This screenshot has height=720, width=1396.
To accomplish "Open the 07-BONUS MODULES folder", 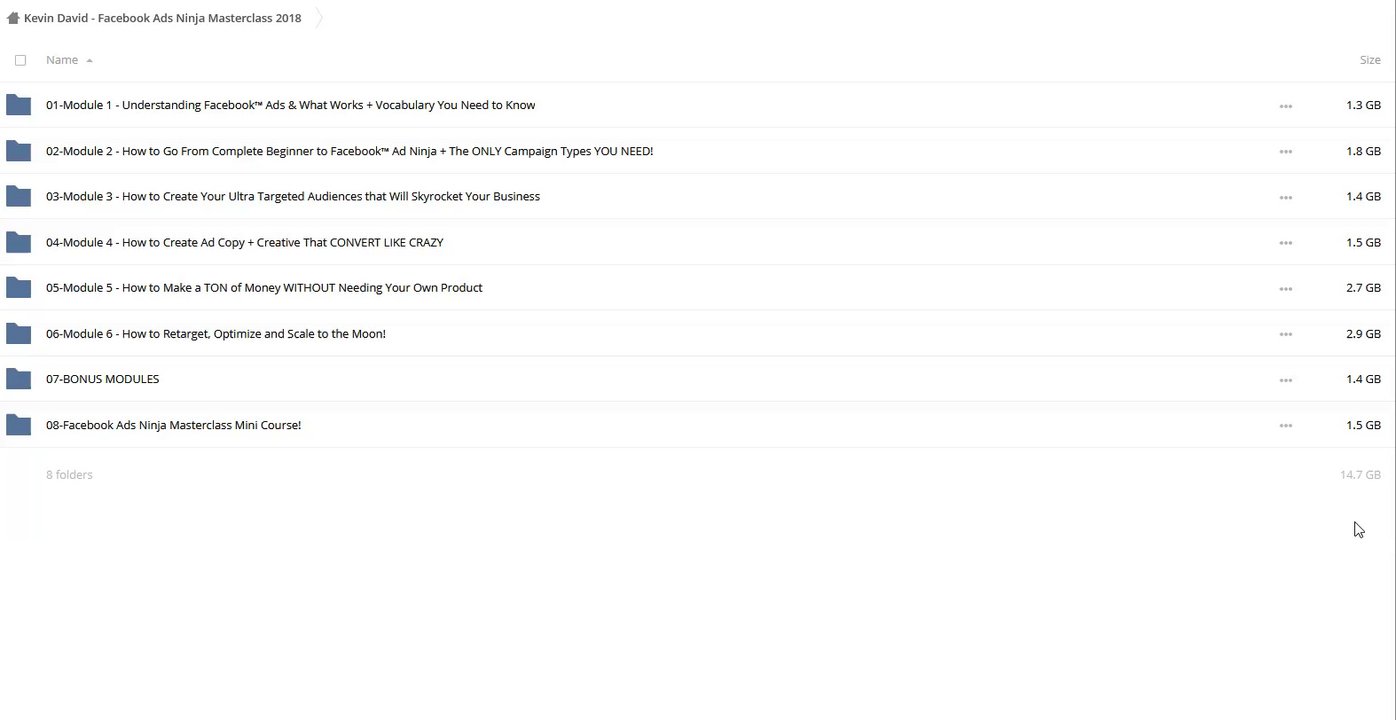I will [102, 379].
